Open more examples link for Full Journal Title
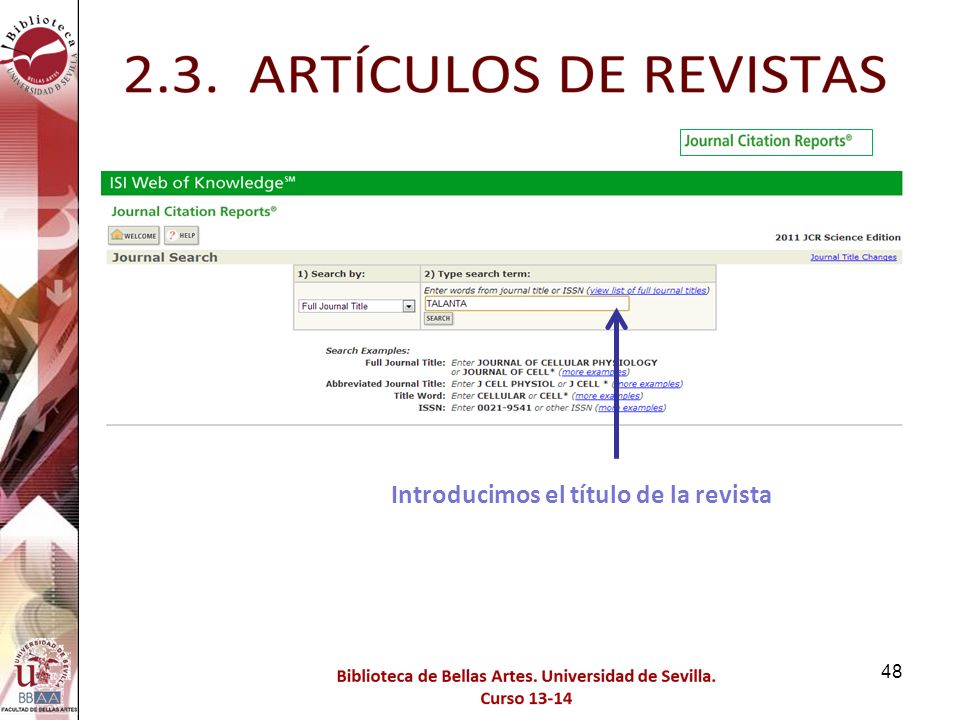The height and width of the screenshot is (720, 960). click(x=594, y=372)
